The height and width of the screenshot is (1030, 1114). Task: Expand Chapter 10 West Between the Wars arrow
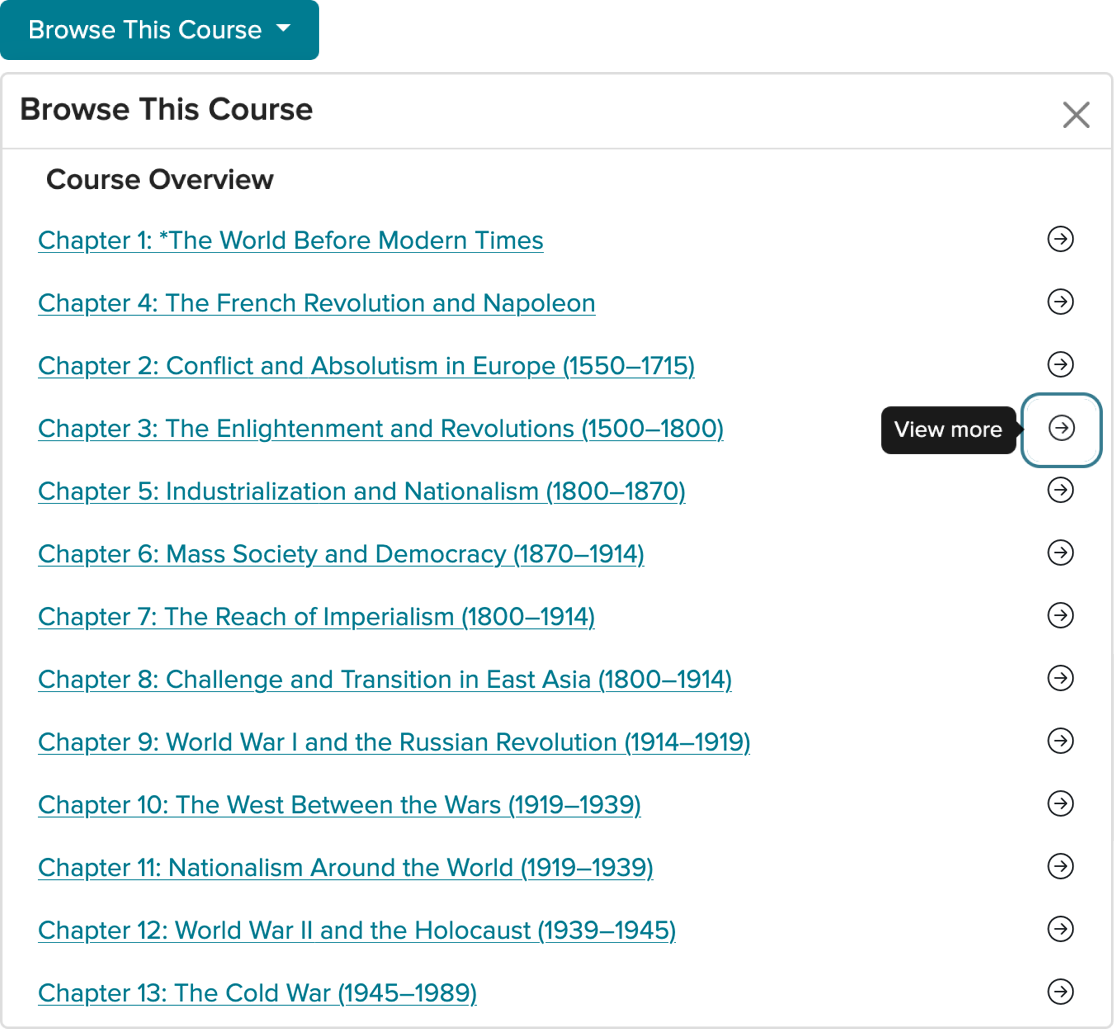pos(1060,804)
